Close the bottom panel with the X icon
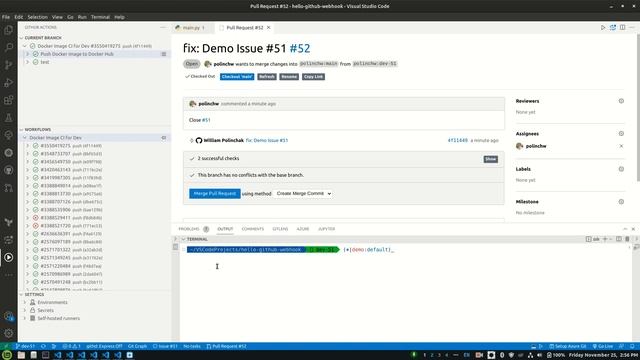 633,229
